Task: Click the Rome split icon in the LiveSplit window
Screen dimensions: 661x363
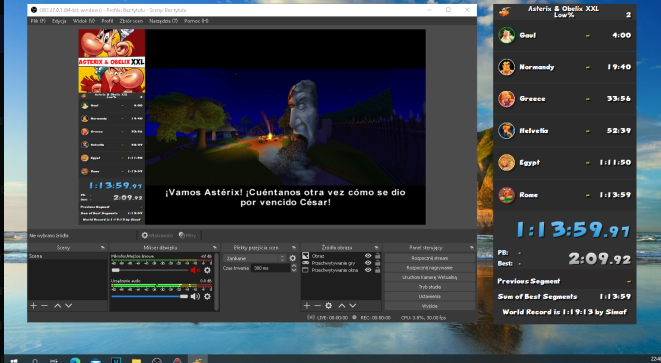Action: pyautogui.click(x=506, y=195)
